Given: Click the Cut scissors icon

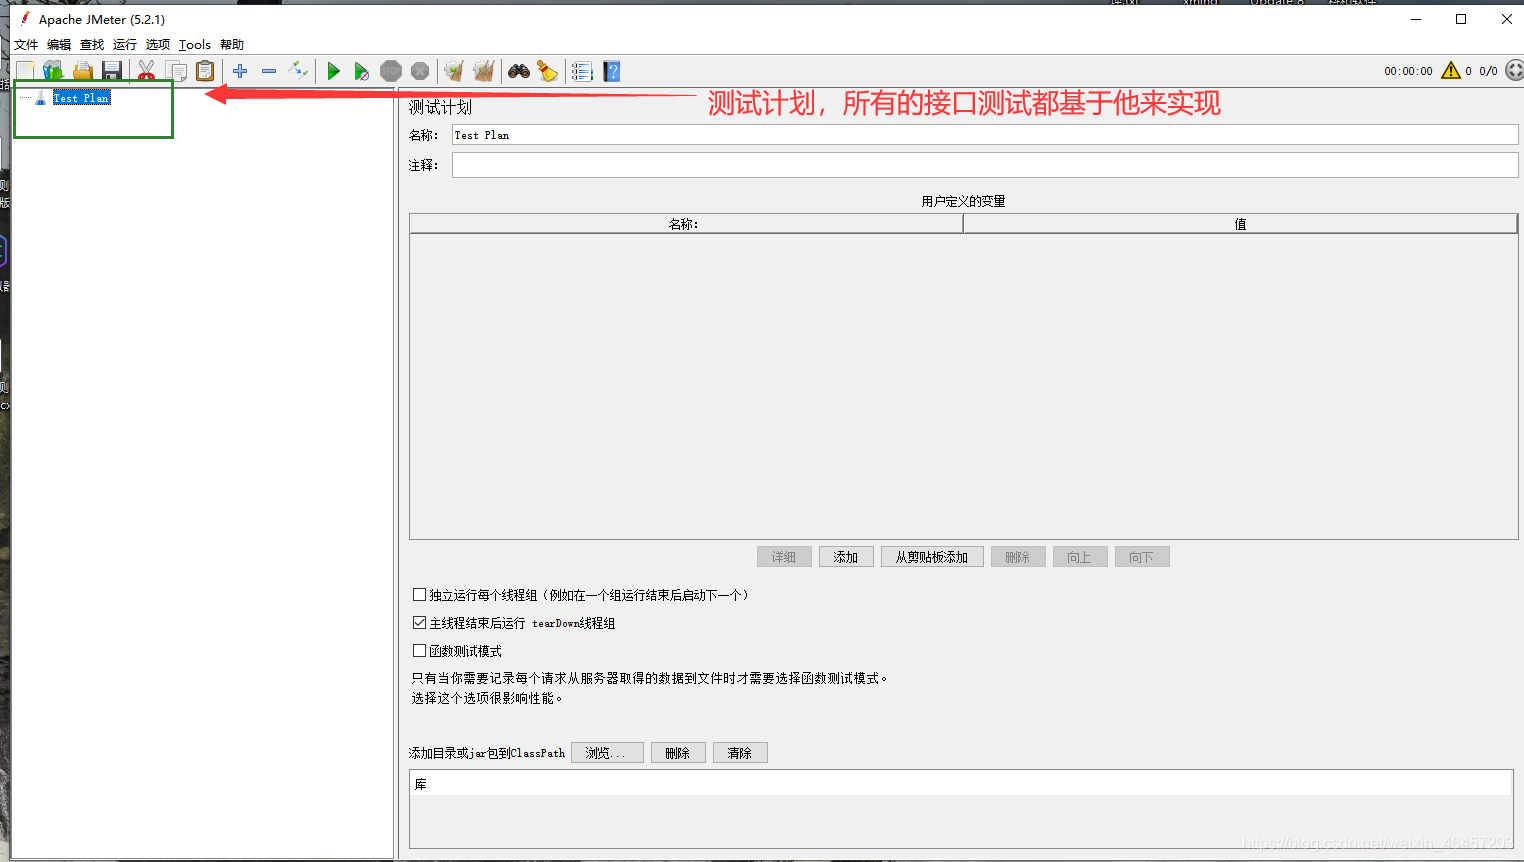Looking at the screenshot, I should click(147, 71).
